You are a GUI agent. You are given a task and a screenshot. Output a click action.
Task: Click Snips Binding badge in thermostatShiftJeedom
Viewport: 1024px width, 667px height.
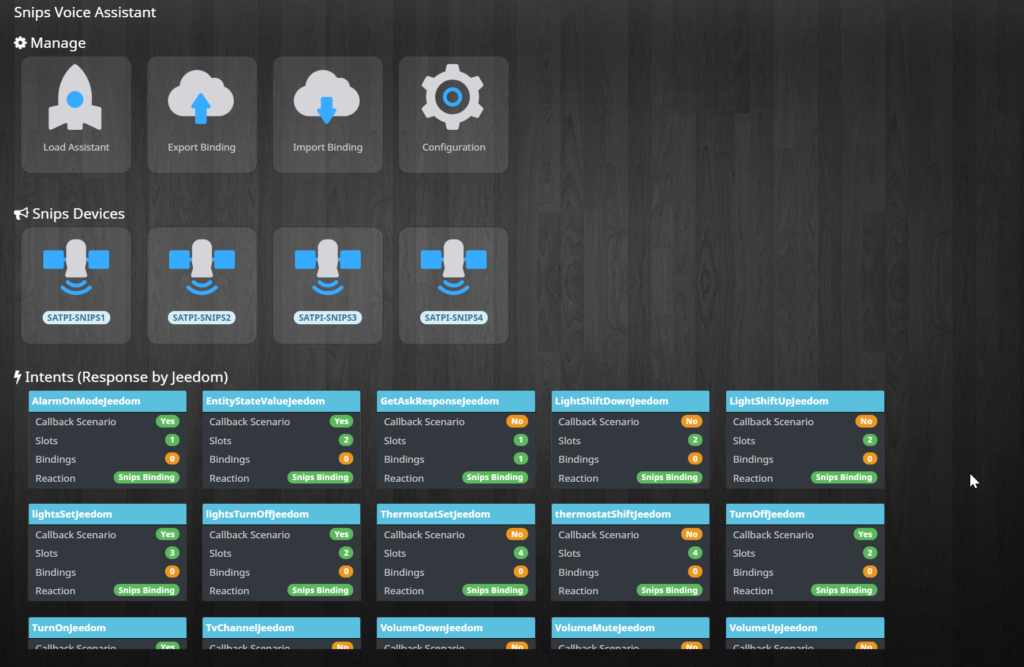(x=669, y=591)
